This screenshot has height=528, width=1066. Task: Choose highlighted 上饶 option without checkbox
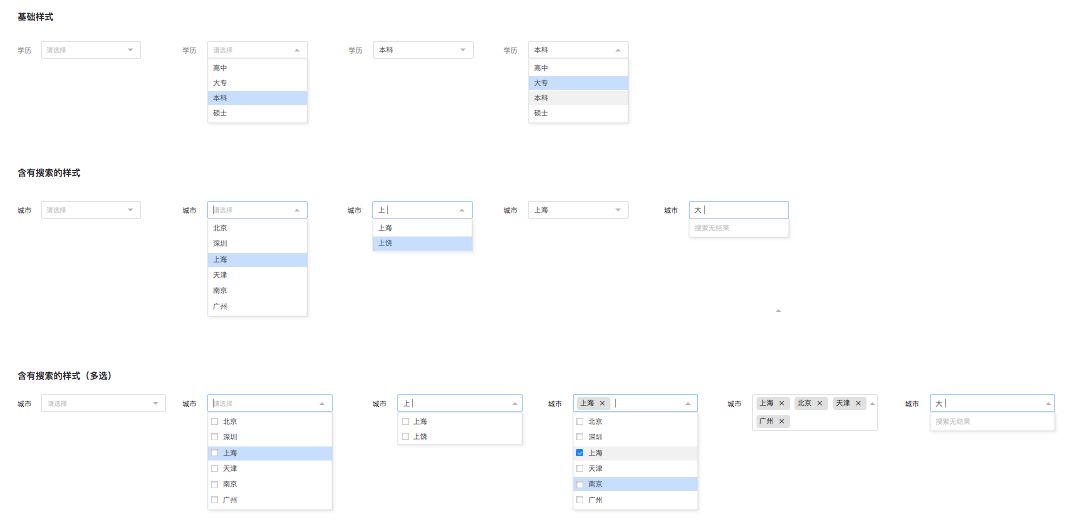(x=422, y=243)
